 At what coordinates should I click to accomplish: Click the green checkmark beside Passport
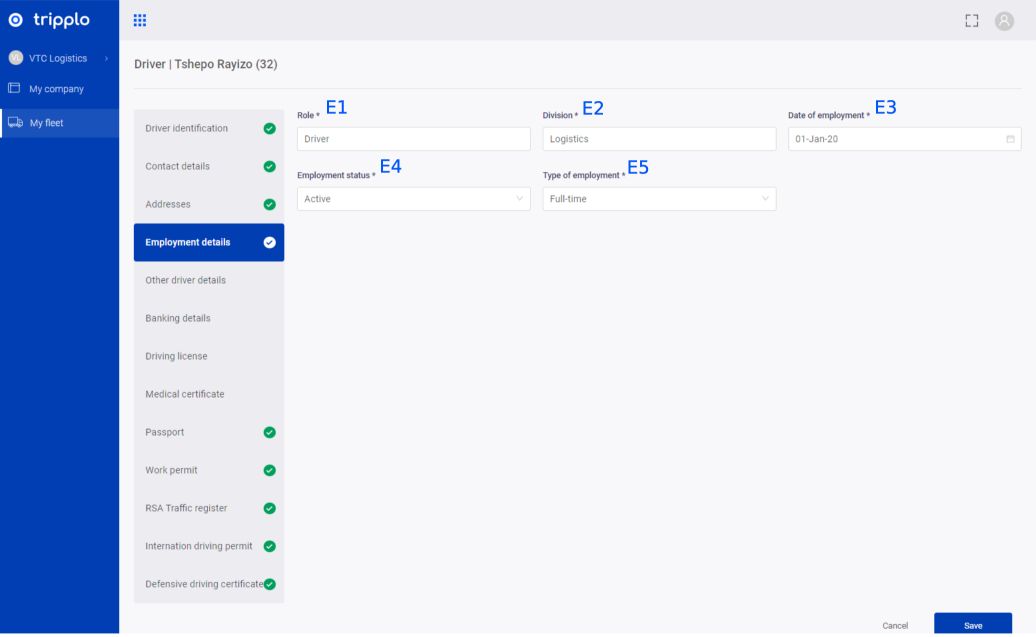[269, 433]
